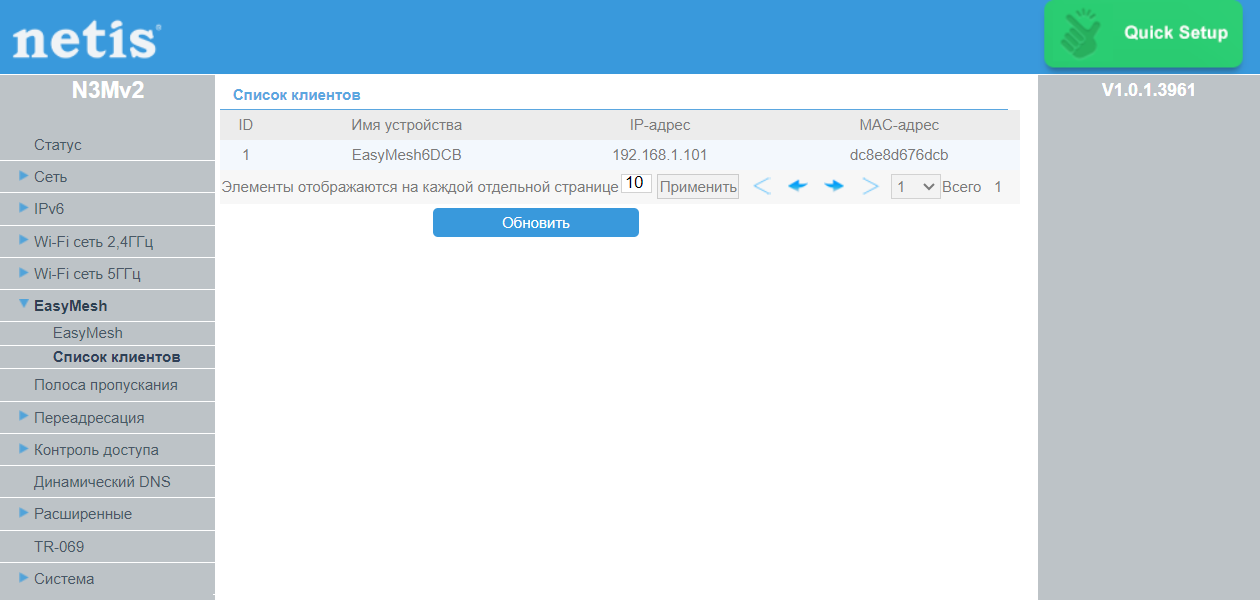1260x600 pixels.
Task: Click the netis logo
Action: pyautogui.click(x=86, y=41)
